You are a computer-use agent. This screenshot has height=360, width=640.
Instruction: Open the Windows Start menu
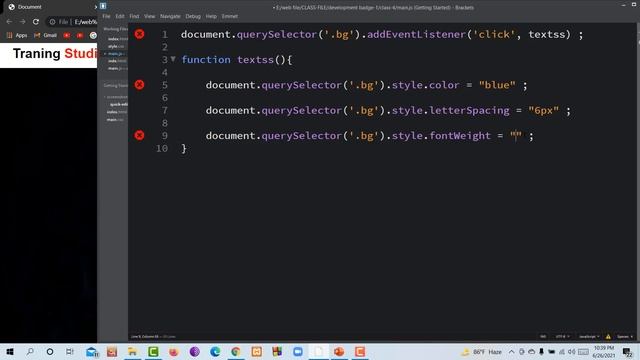coord(10,351)
